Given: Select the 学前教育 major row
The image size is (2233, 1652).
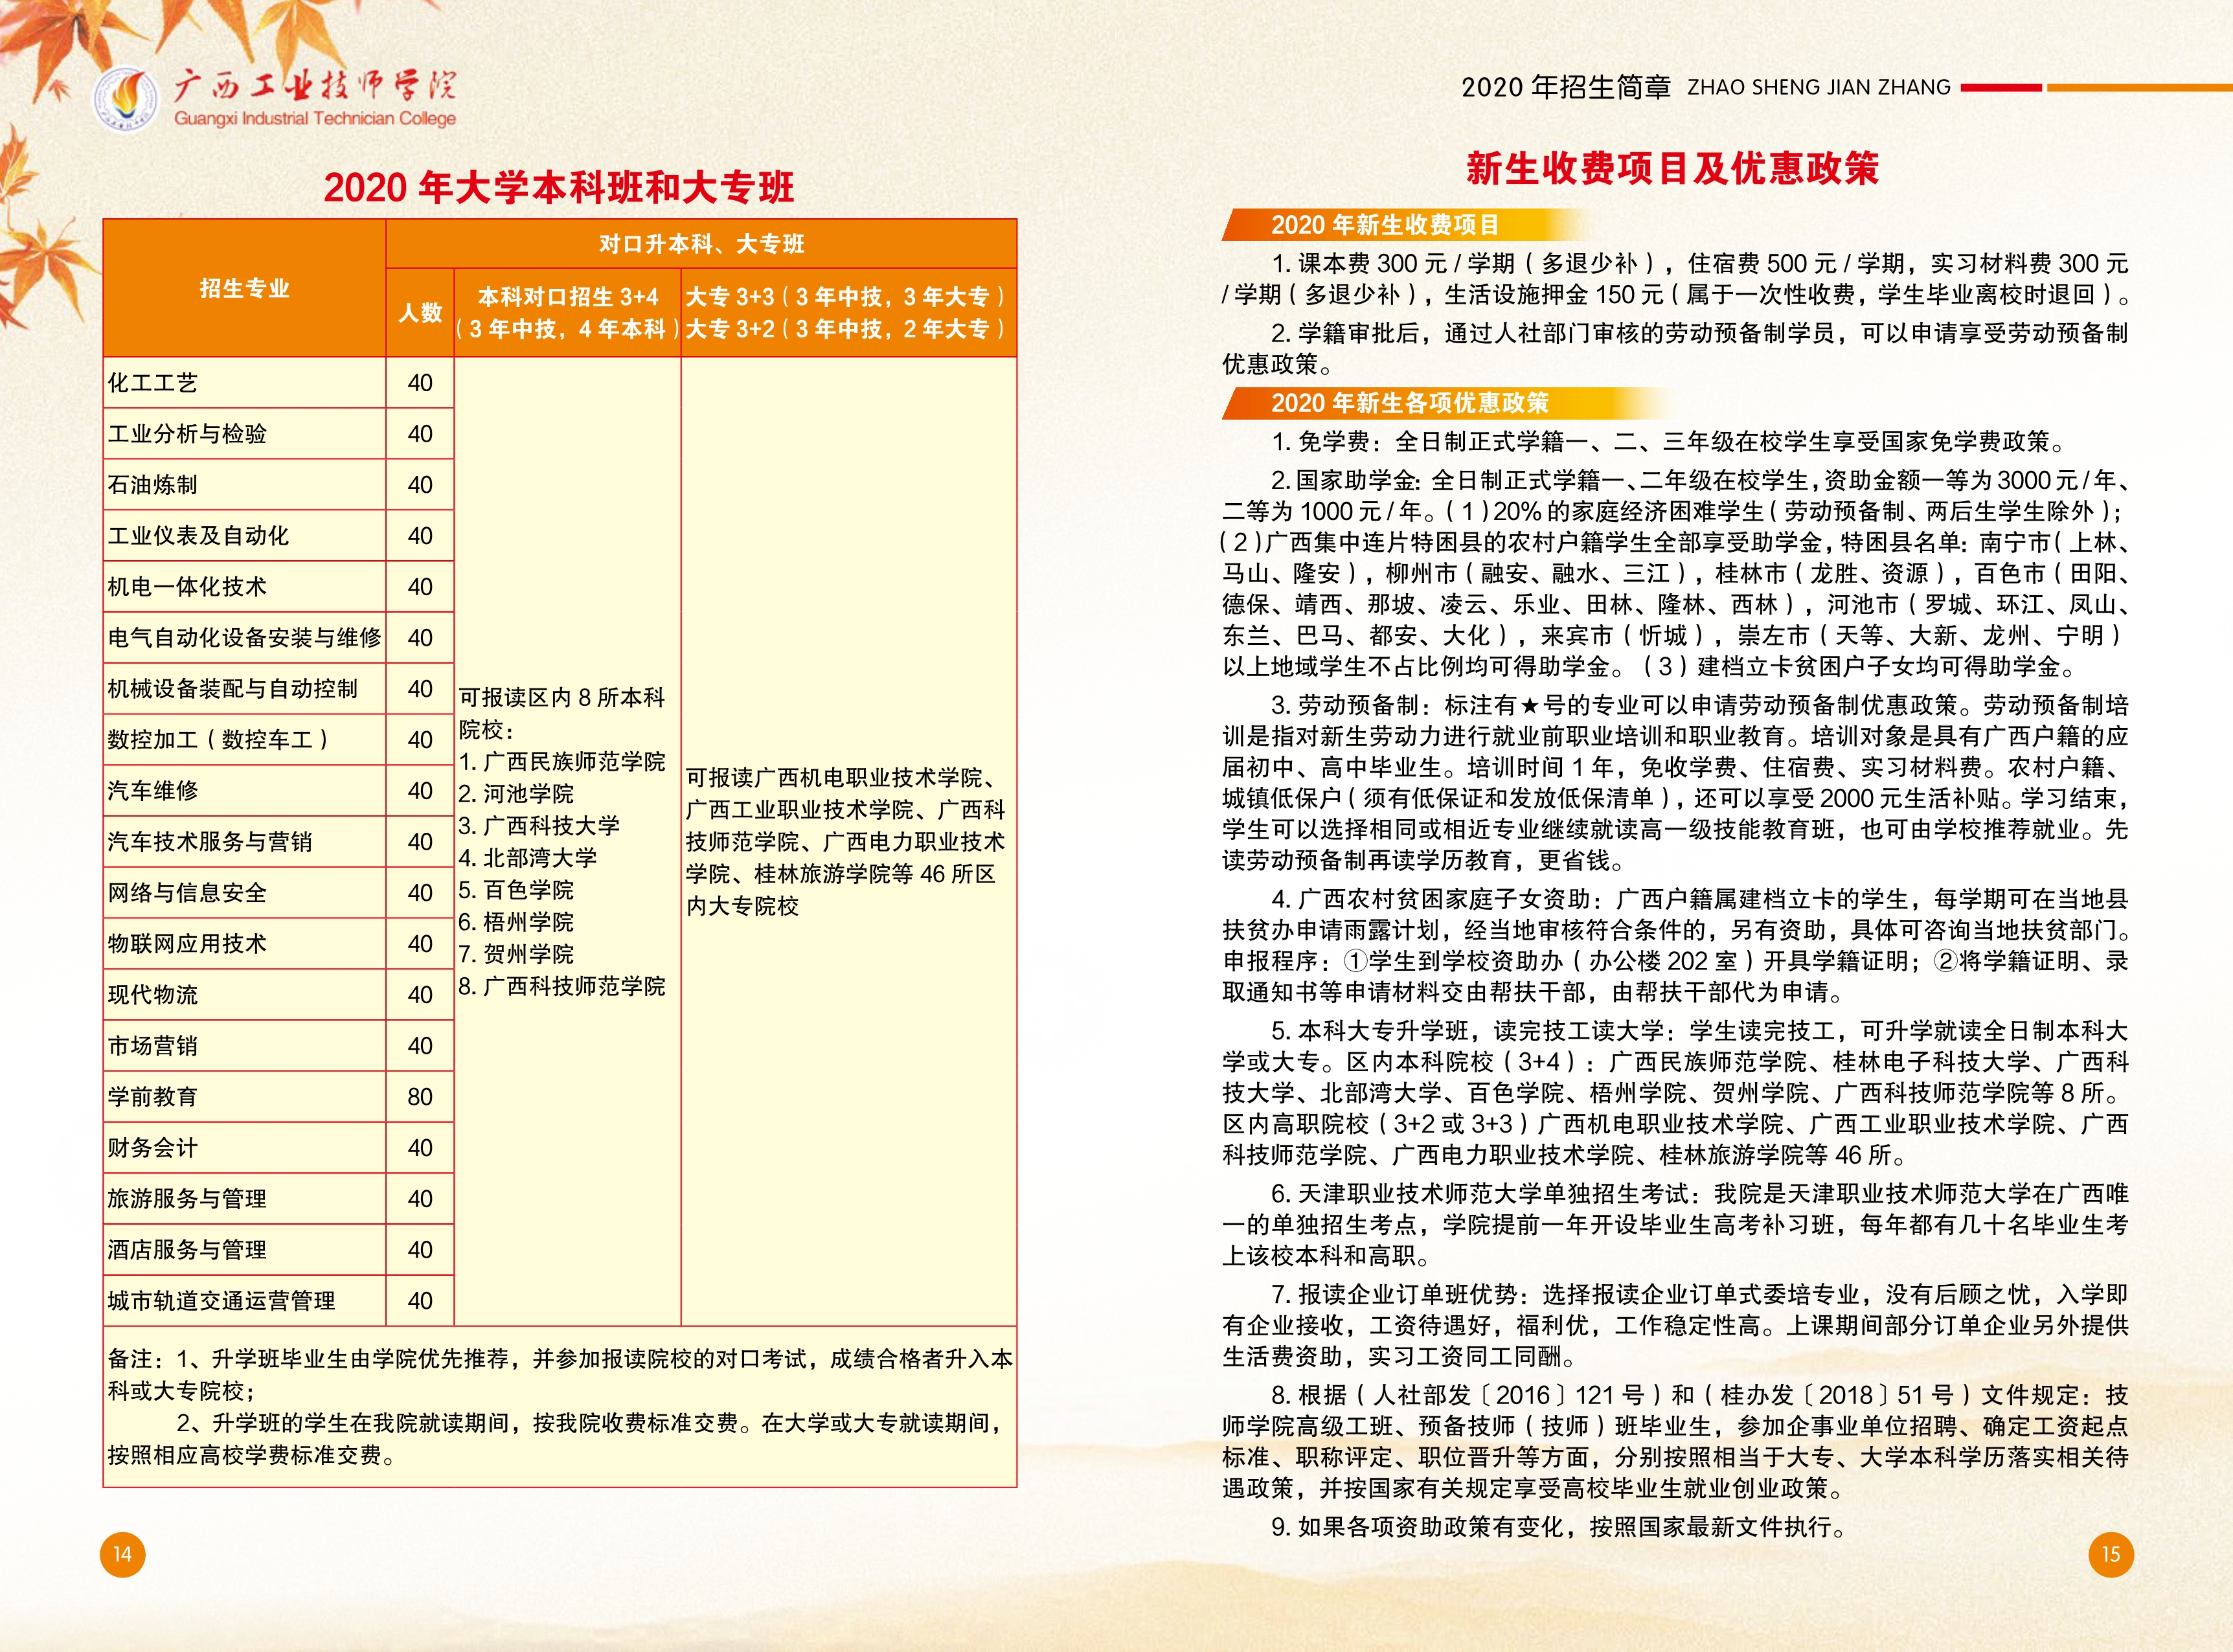Looking at the screenshot, I should click(279, 1097).
